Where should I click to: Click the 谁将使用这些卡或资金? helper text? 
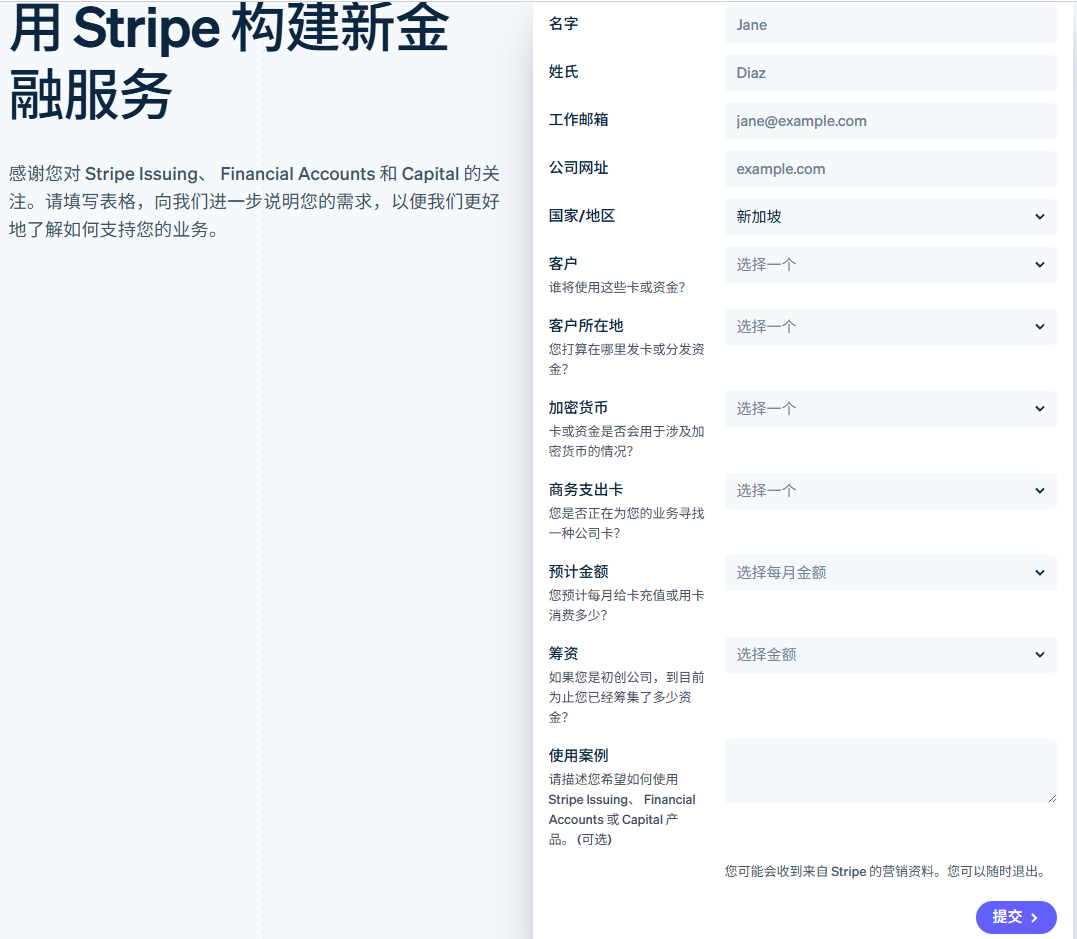coord(617,287)
